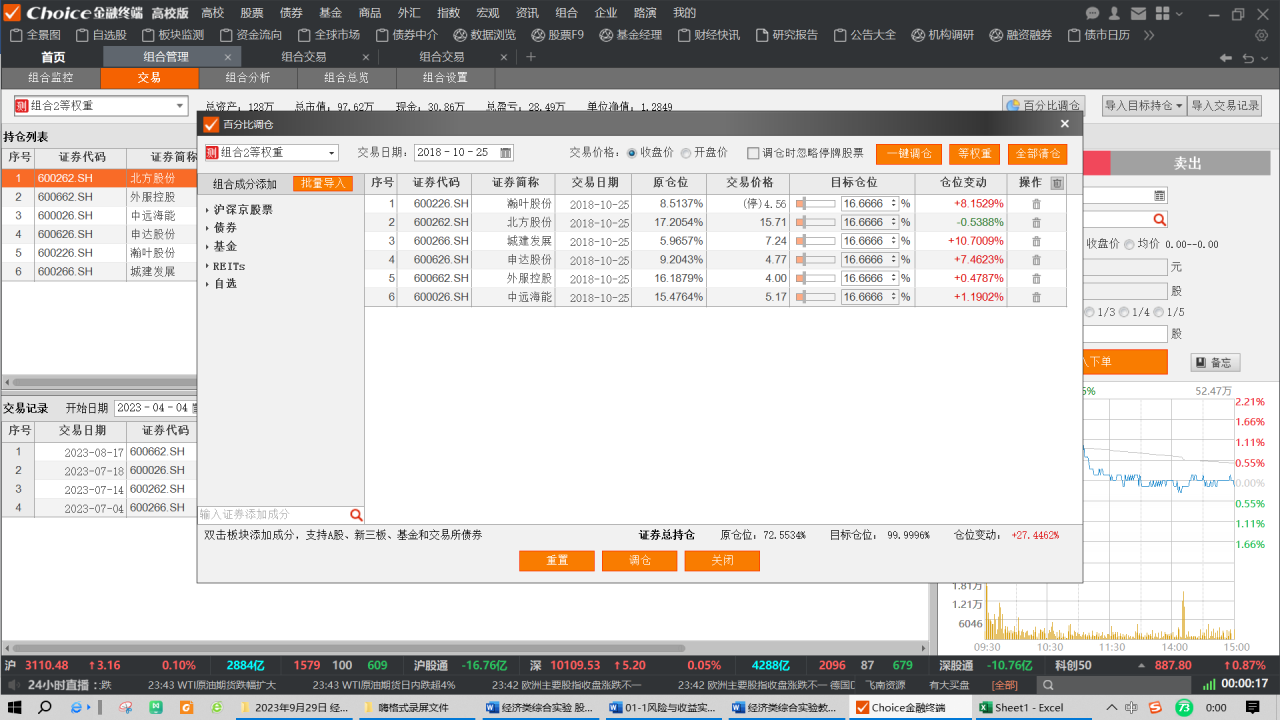Click the 等权重 button
Screen dimensions: 1280x720
[974, 154]
